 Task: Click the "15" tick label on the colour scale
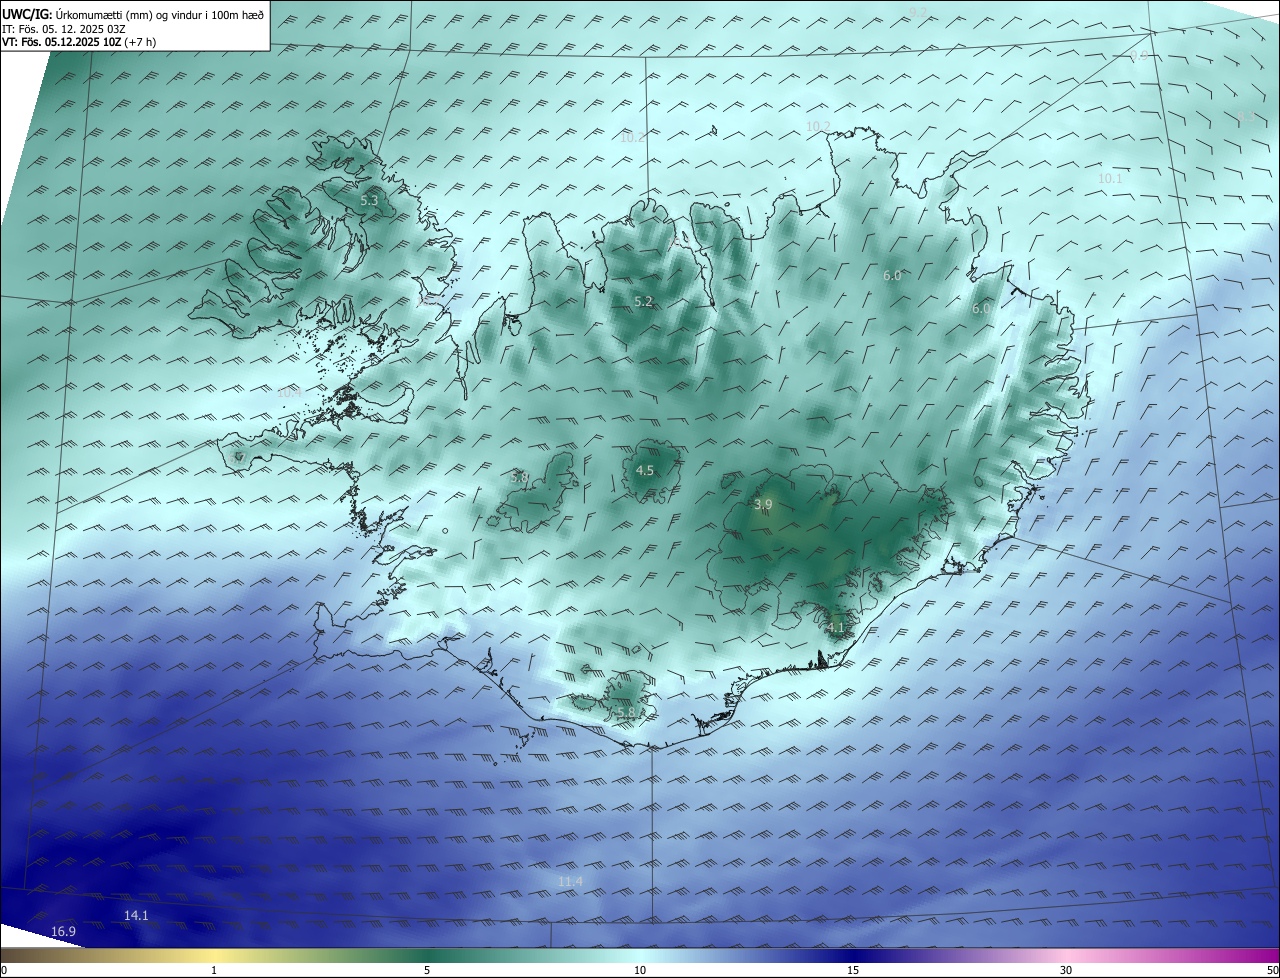(x=853, y=970)
